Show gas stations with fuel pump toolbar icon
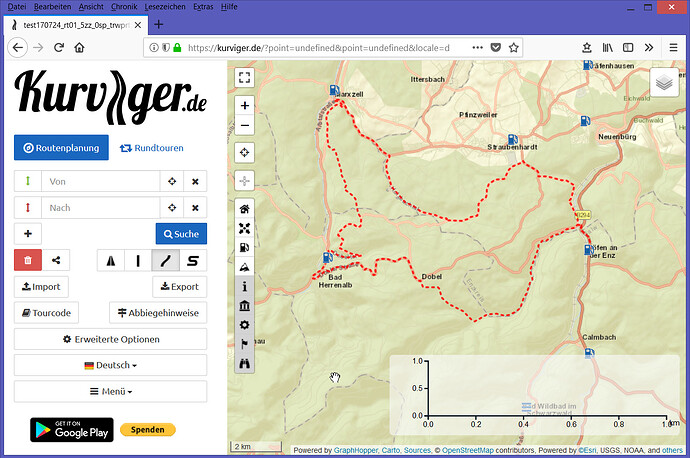The height and width of the screenshot is (458, 690). 244,247
